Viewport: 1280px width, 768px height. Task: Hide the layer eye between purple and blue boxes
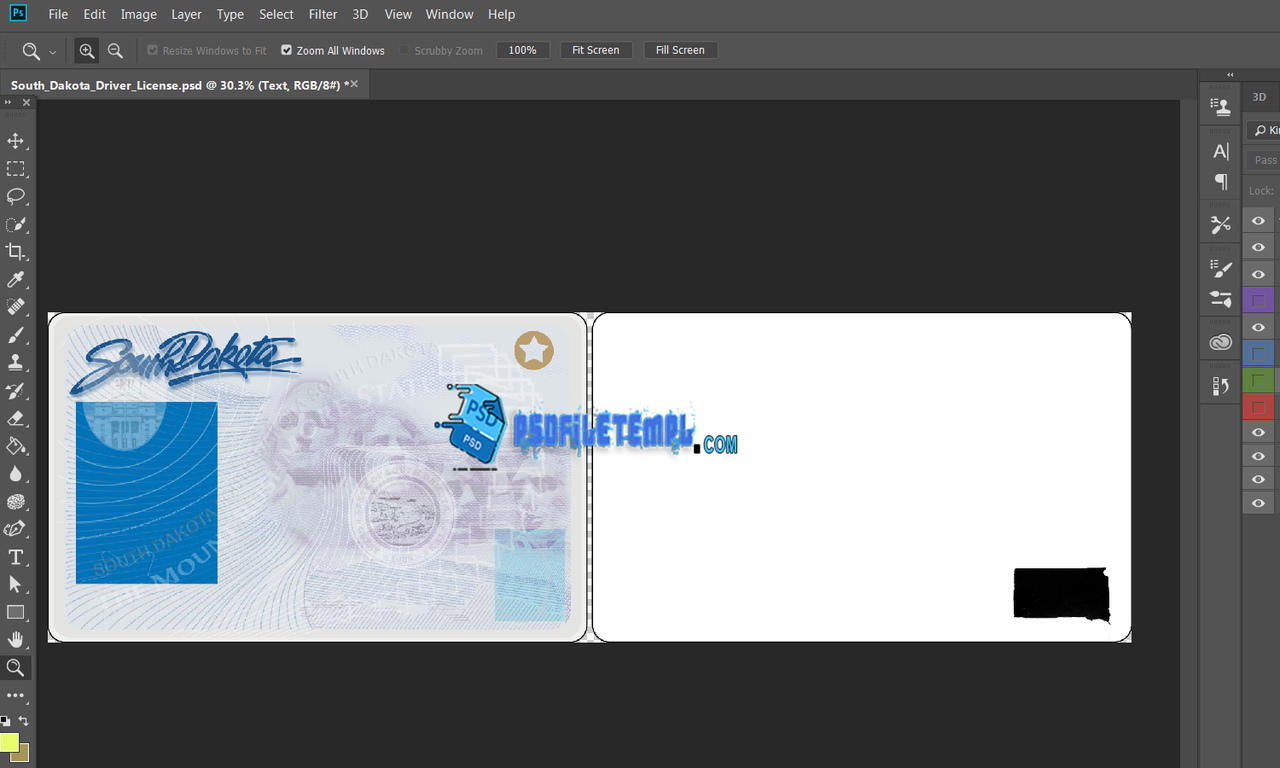coord(1258,327)
